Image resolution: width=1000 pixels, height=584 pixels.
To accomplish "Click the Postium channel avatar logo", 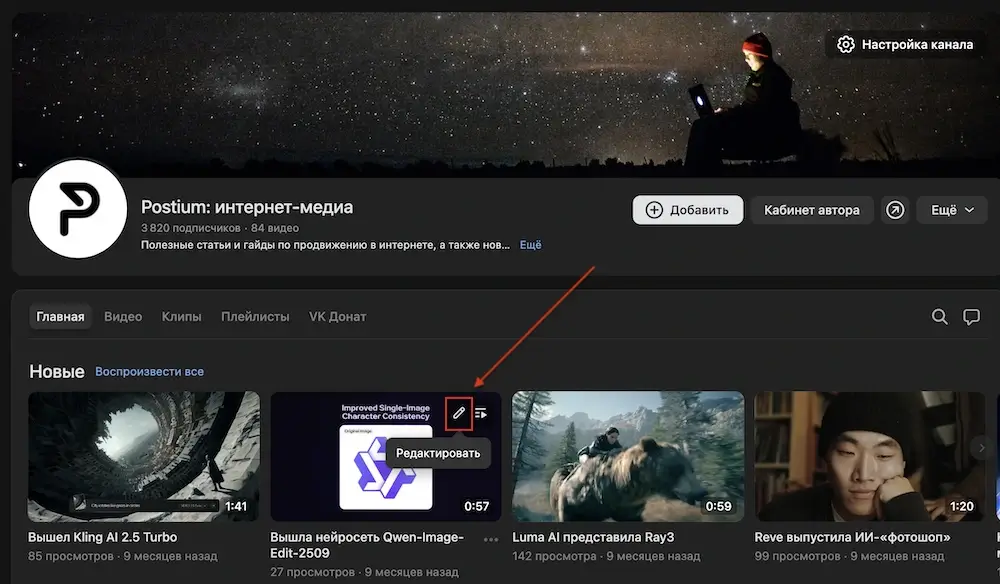I will (x=78, y=209).
